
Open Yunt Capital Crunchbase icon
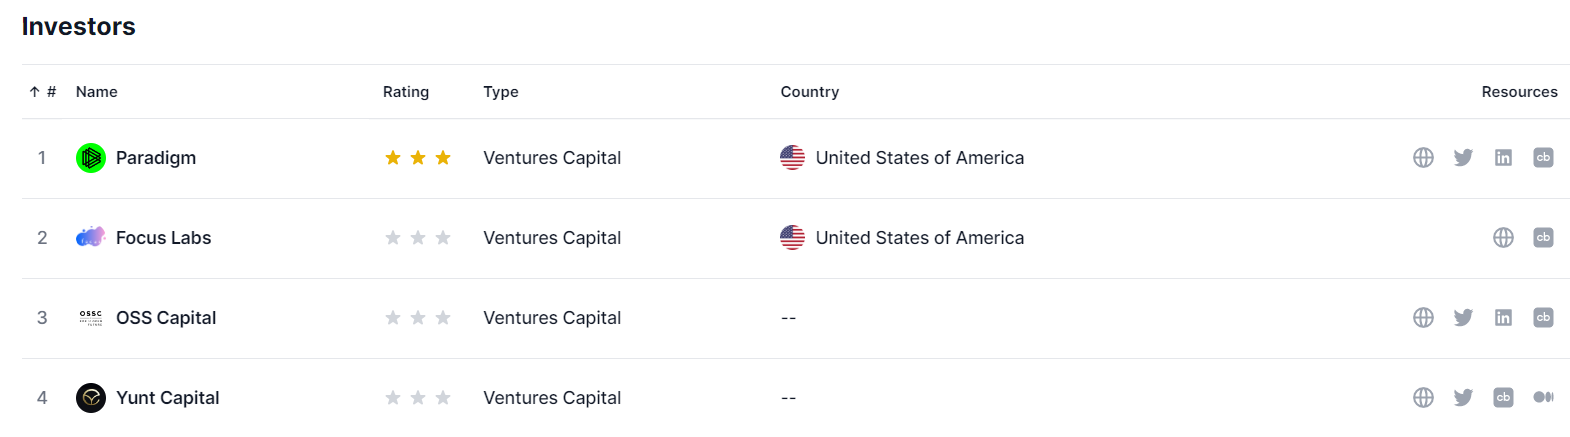coord(1503,398)
